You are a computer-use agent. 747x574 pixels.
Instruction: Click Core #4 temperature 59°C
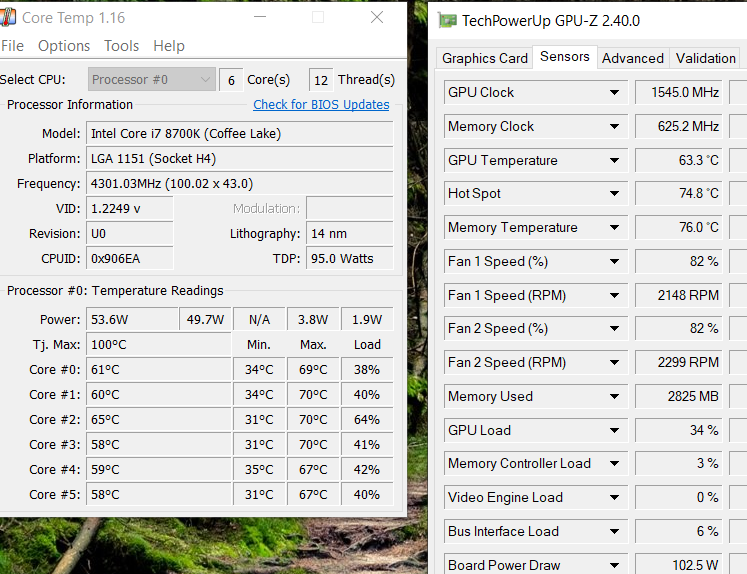(x=159, y=470)
